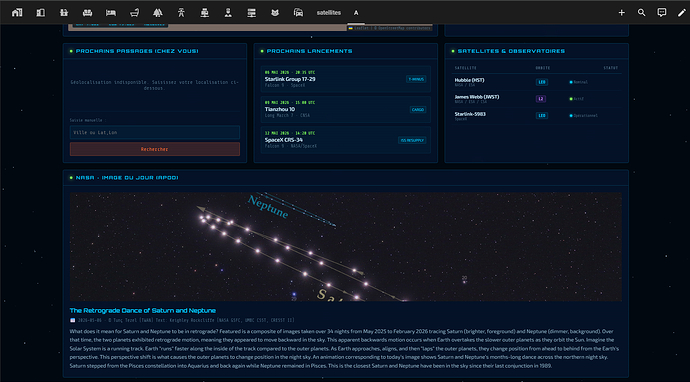Open the SpaceX CRS-34 launch card
The width and height of the screenshot is (690, 382).
[x=345, y=140]
